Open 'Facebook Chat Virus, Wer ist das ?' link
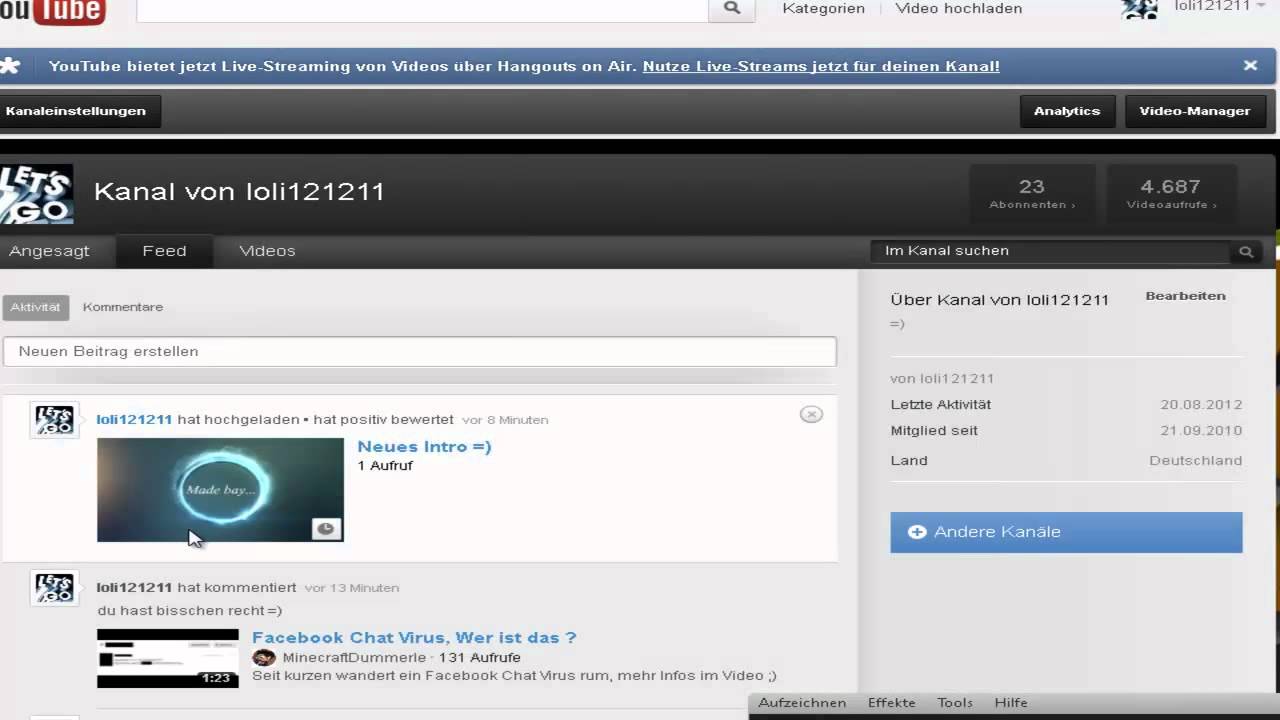 (414, 638)
